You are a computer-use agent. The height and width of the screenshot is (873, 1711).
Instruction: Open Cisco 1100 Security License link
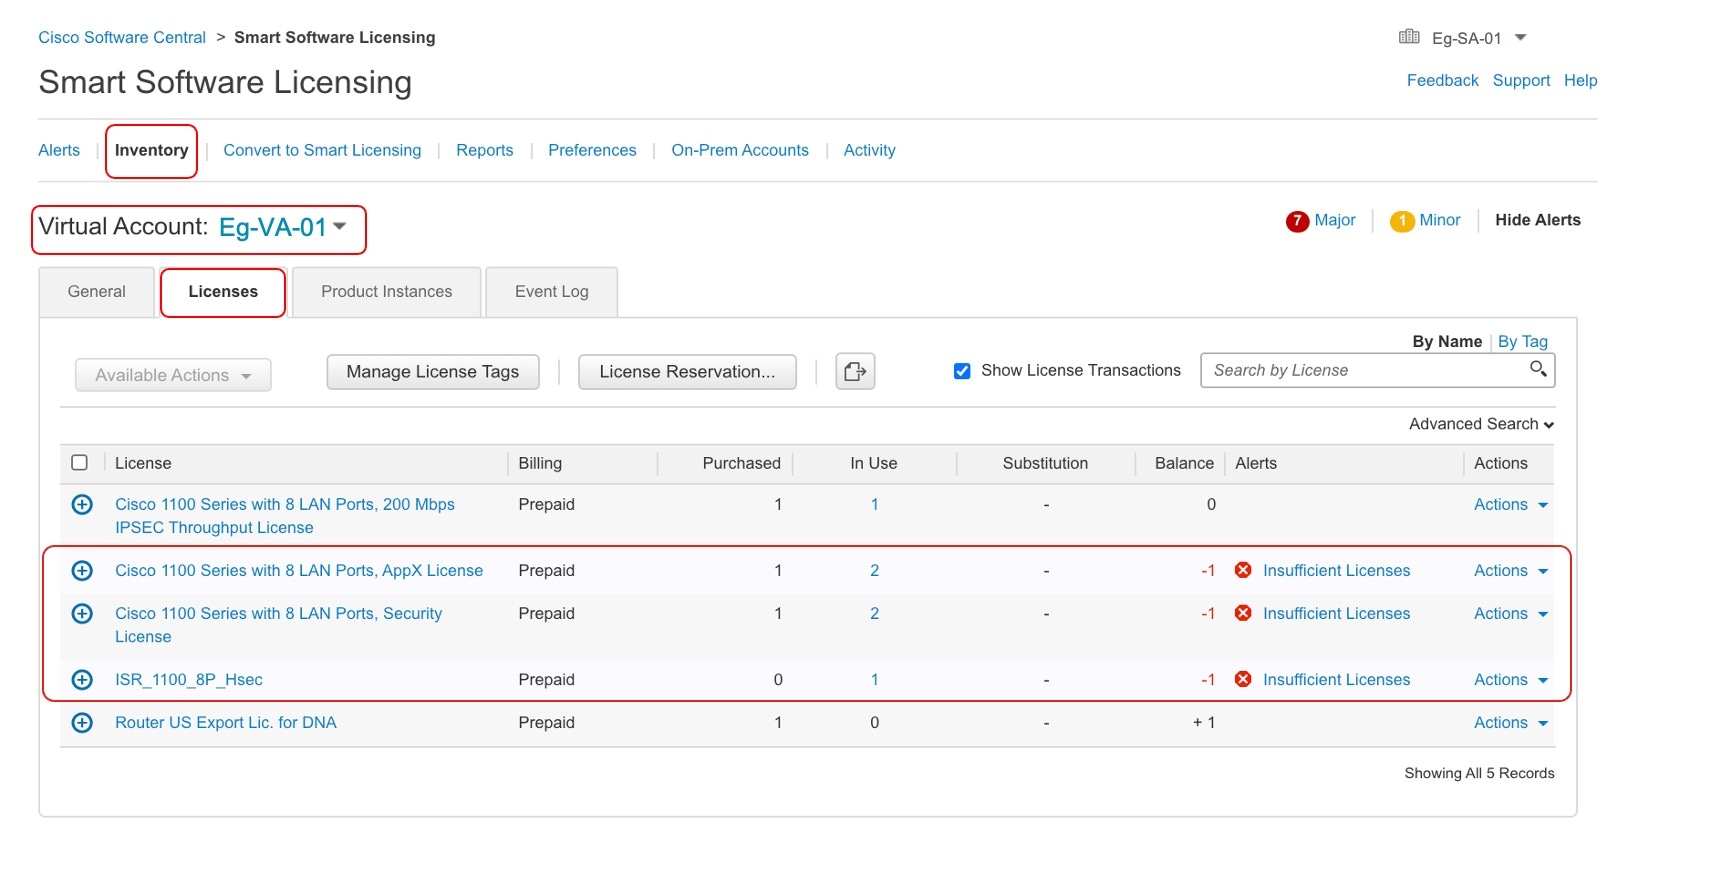[279, 625]
